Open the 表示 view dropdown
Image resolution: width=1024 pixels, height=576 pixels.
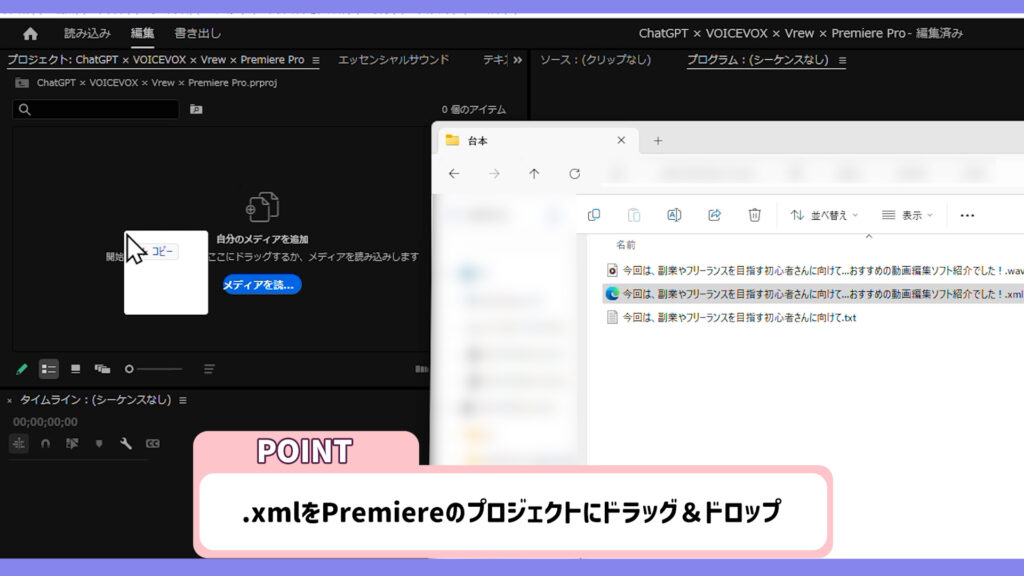click(x=907, y=215)
